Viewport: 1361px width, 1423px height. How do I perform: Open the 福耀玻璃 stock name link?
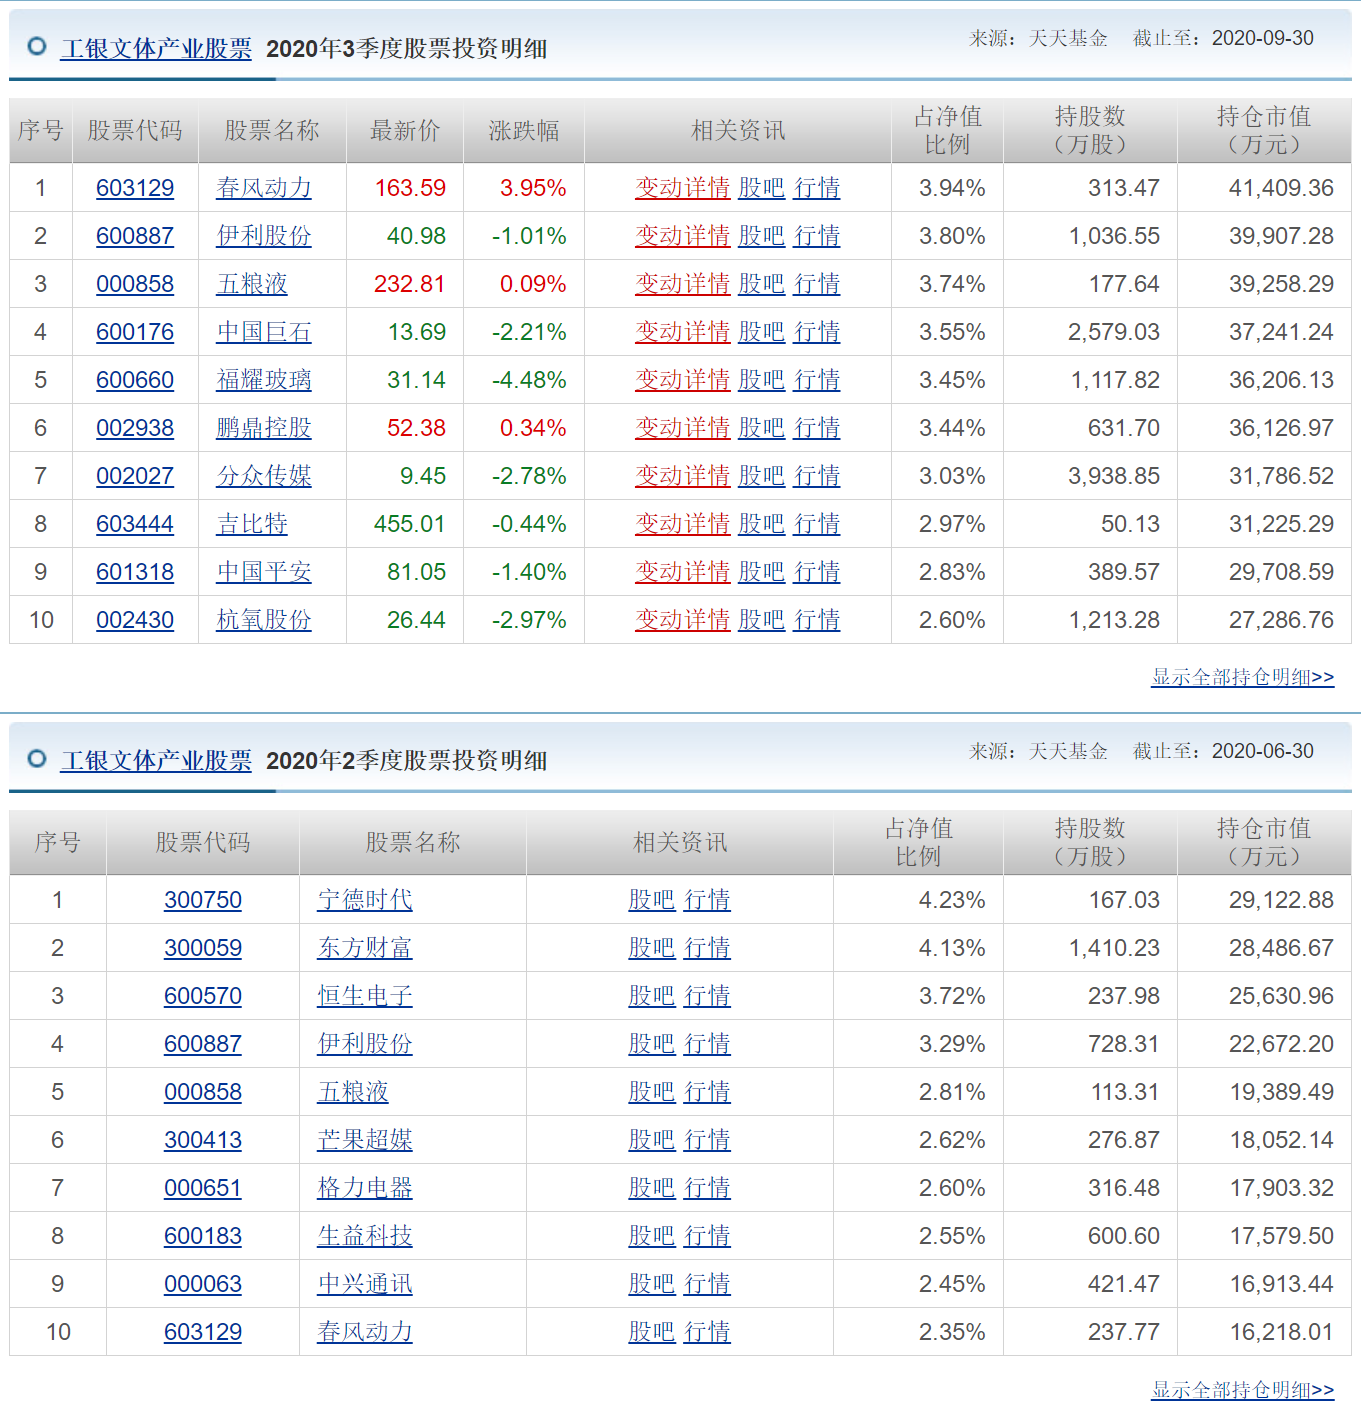264,380
